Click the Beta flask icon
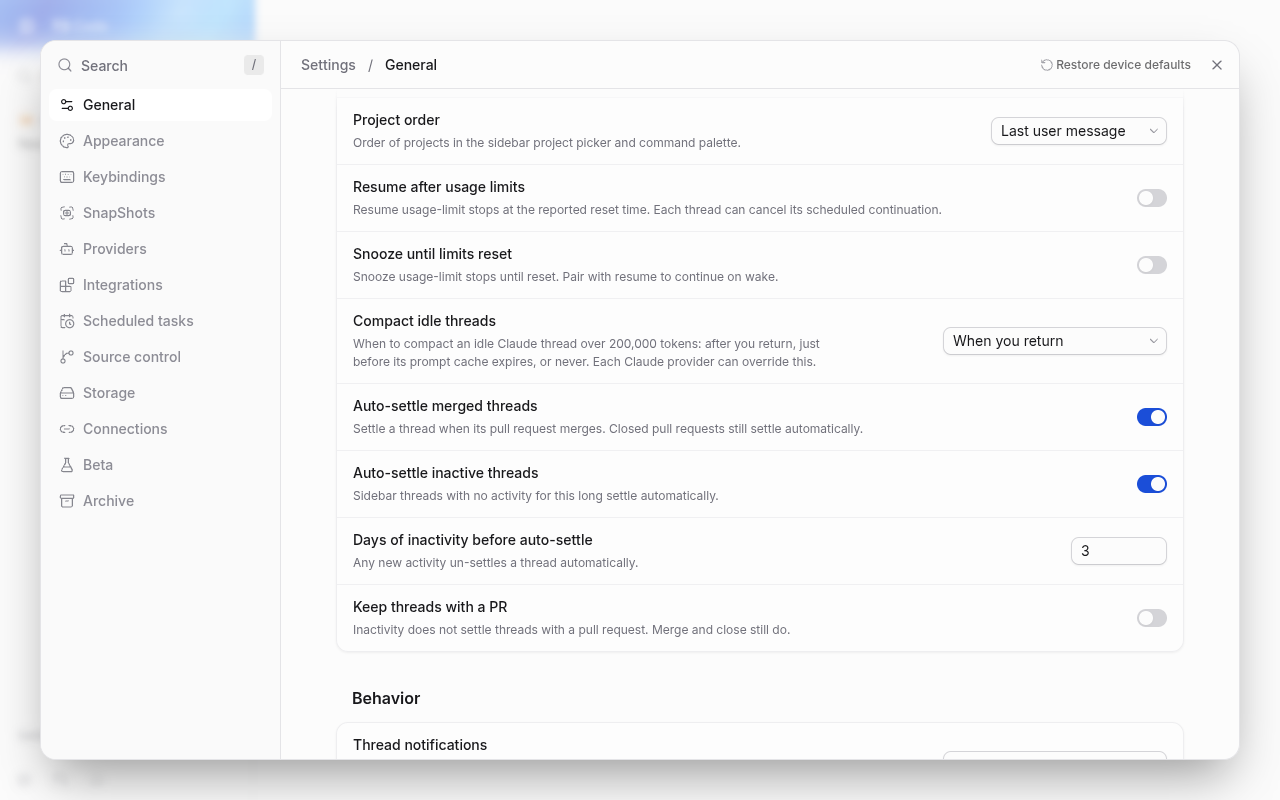 coord(67,465)
